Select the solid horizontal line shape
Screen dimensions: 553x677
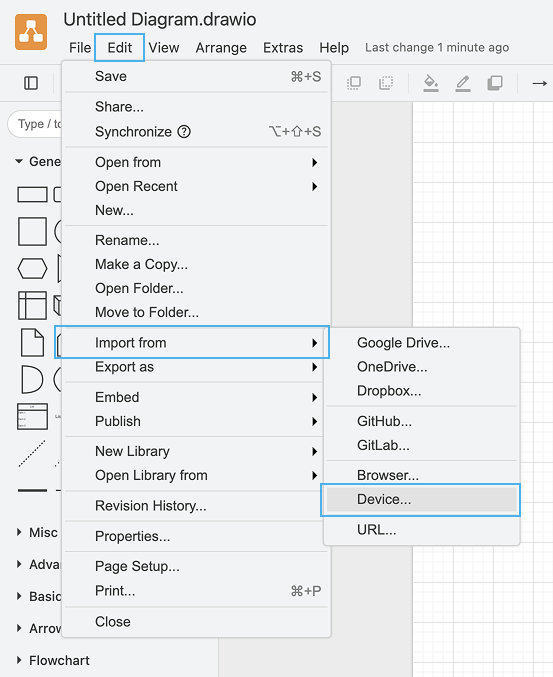coord(32,490)
